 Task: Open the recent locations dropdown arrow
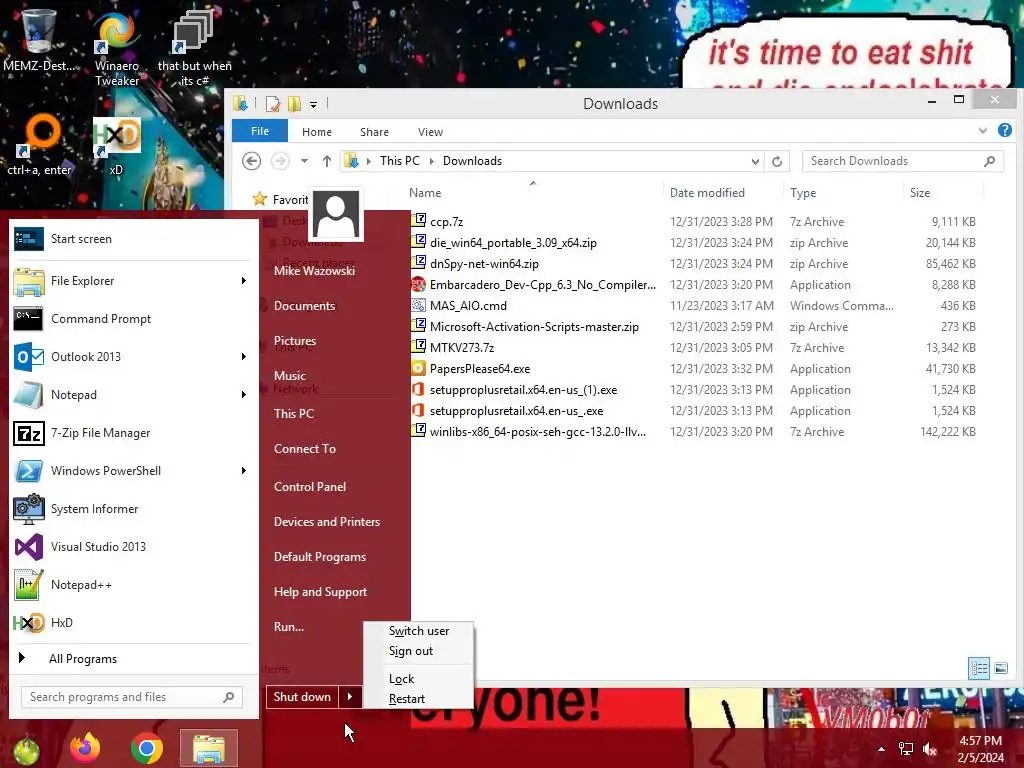304,161
